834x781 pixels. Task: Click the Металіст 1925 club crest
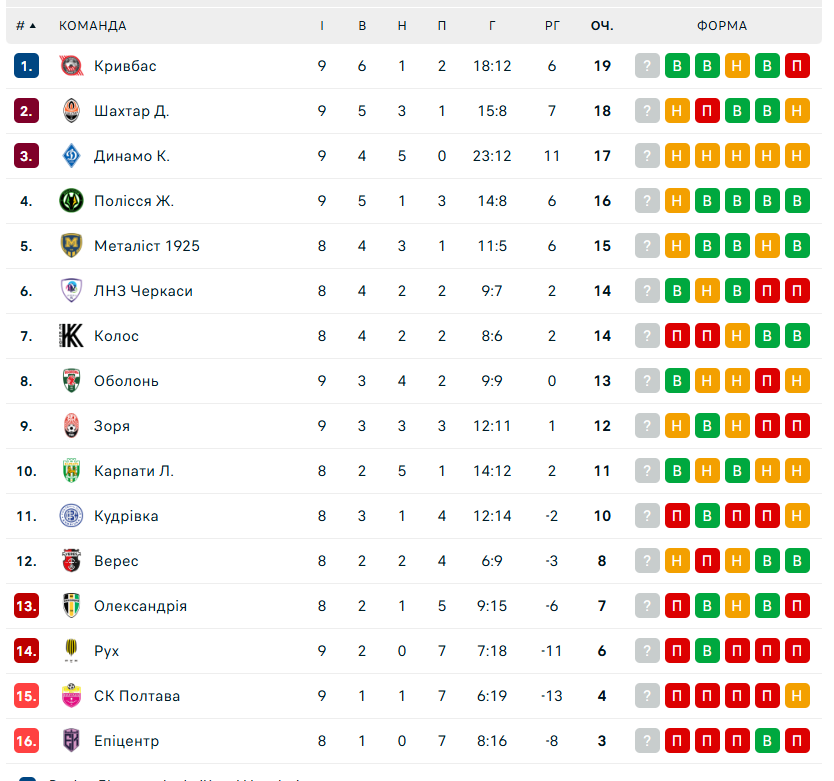pyautogui.click(x=71, y=246)
